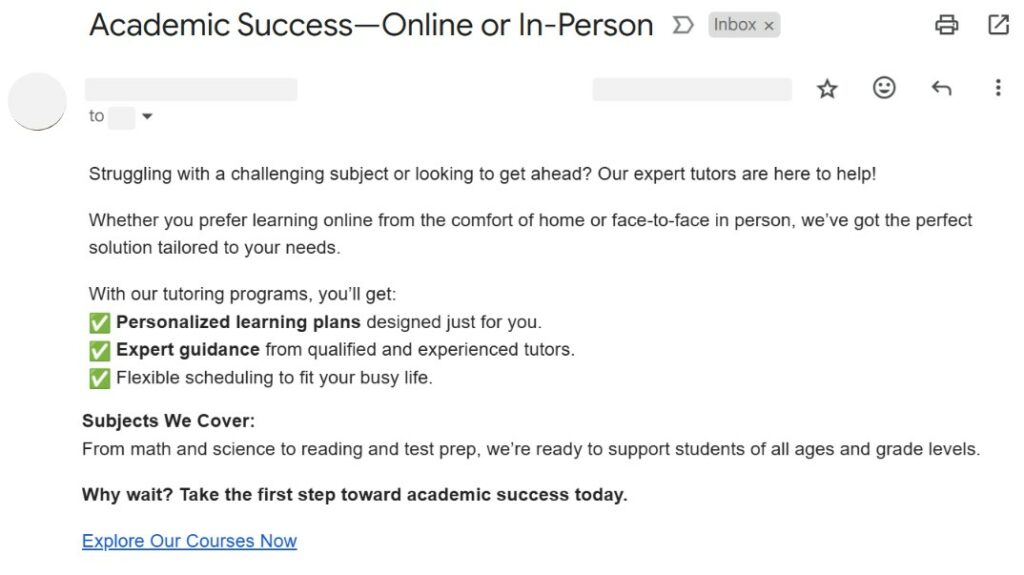Click the blurred email date field
The height and width of the screenshot is (575, 1024).
tap(692, 89)
